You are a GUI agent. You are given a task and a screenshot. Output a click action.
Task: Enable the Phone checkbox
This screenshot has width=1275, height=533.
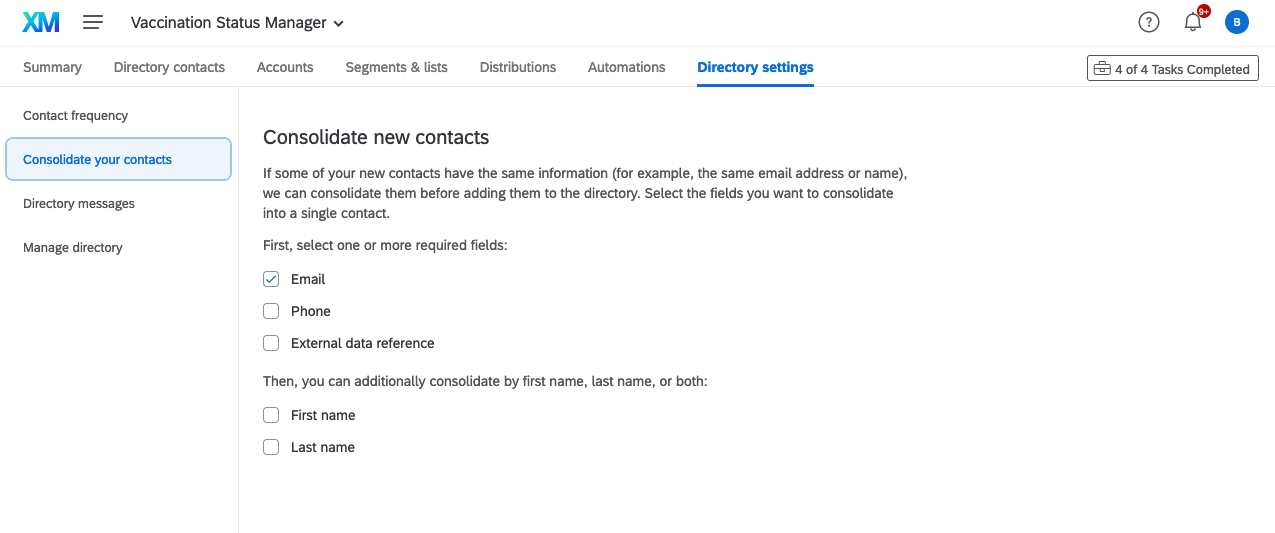[271, 311]
